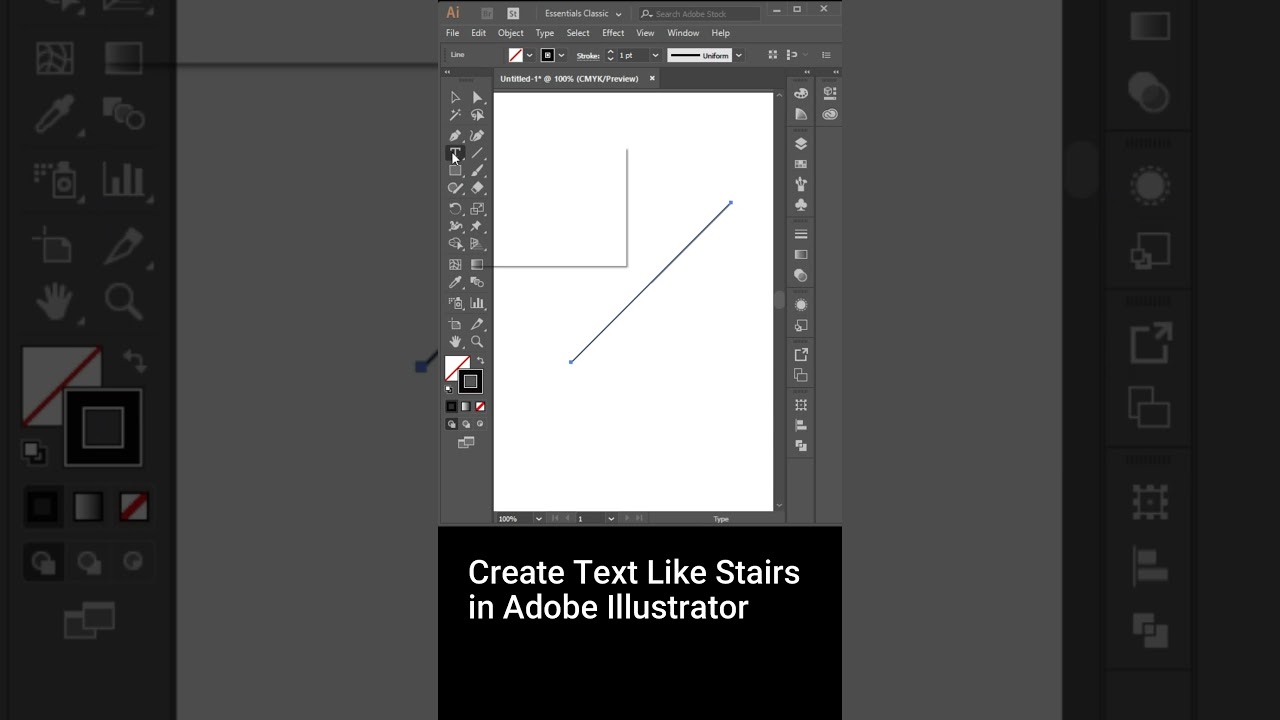Select the Rectangle tool

455,171
